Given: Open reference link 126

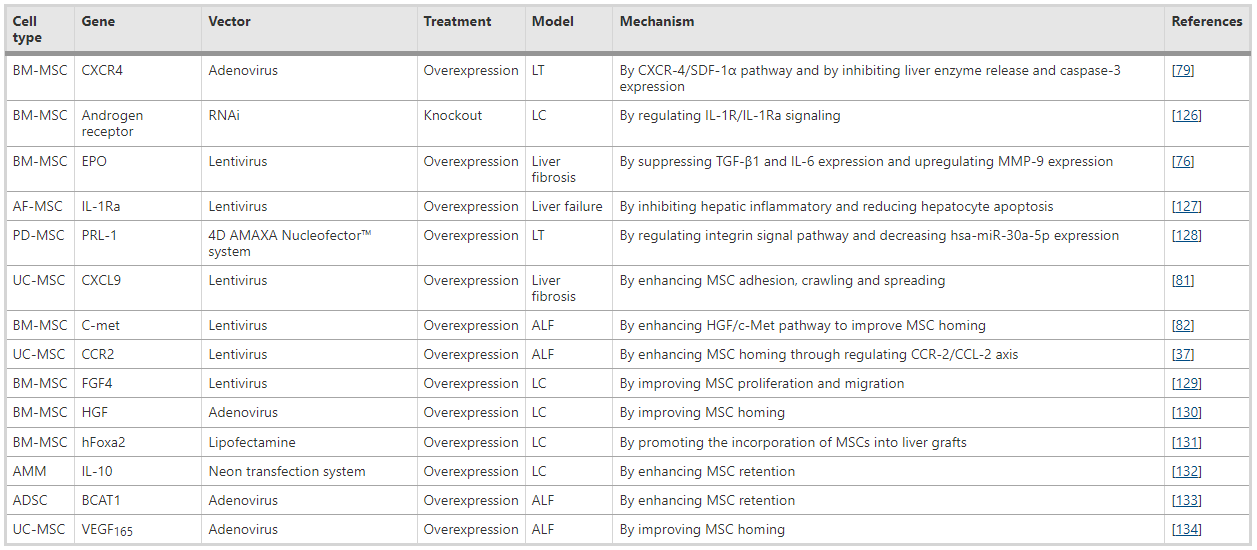Looking at the screenshot, I should pos(1186,116).
